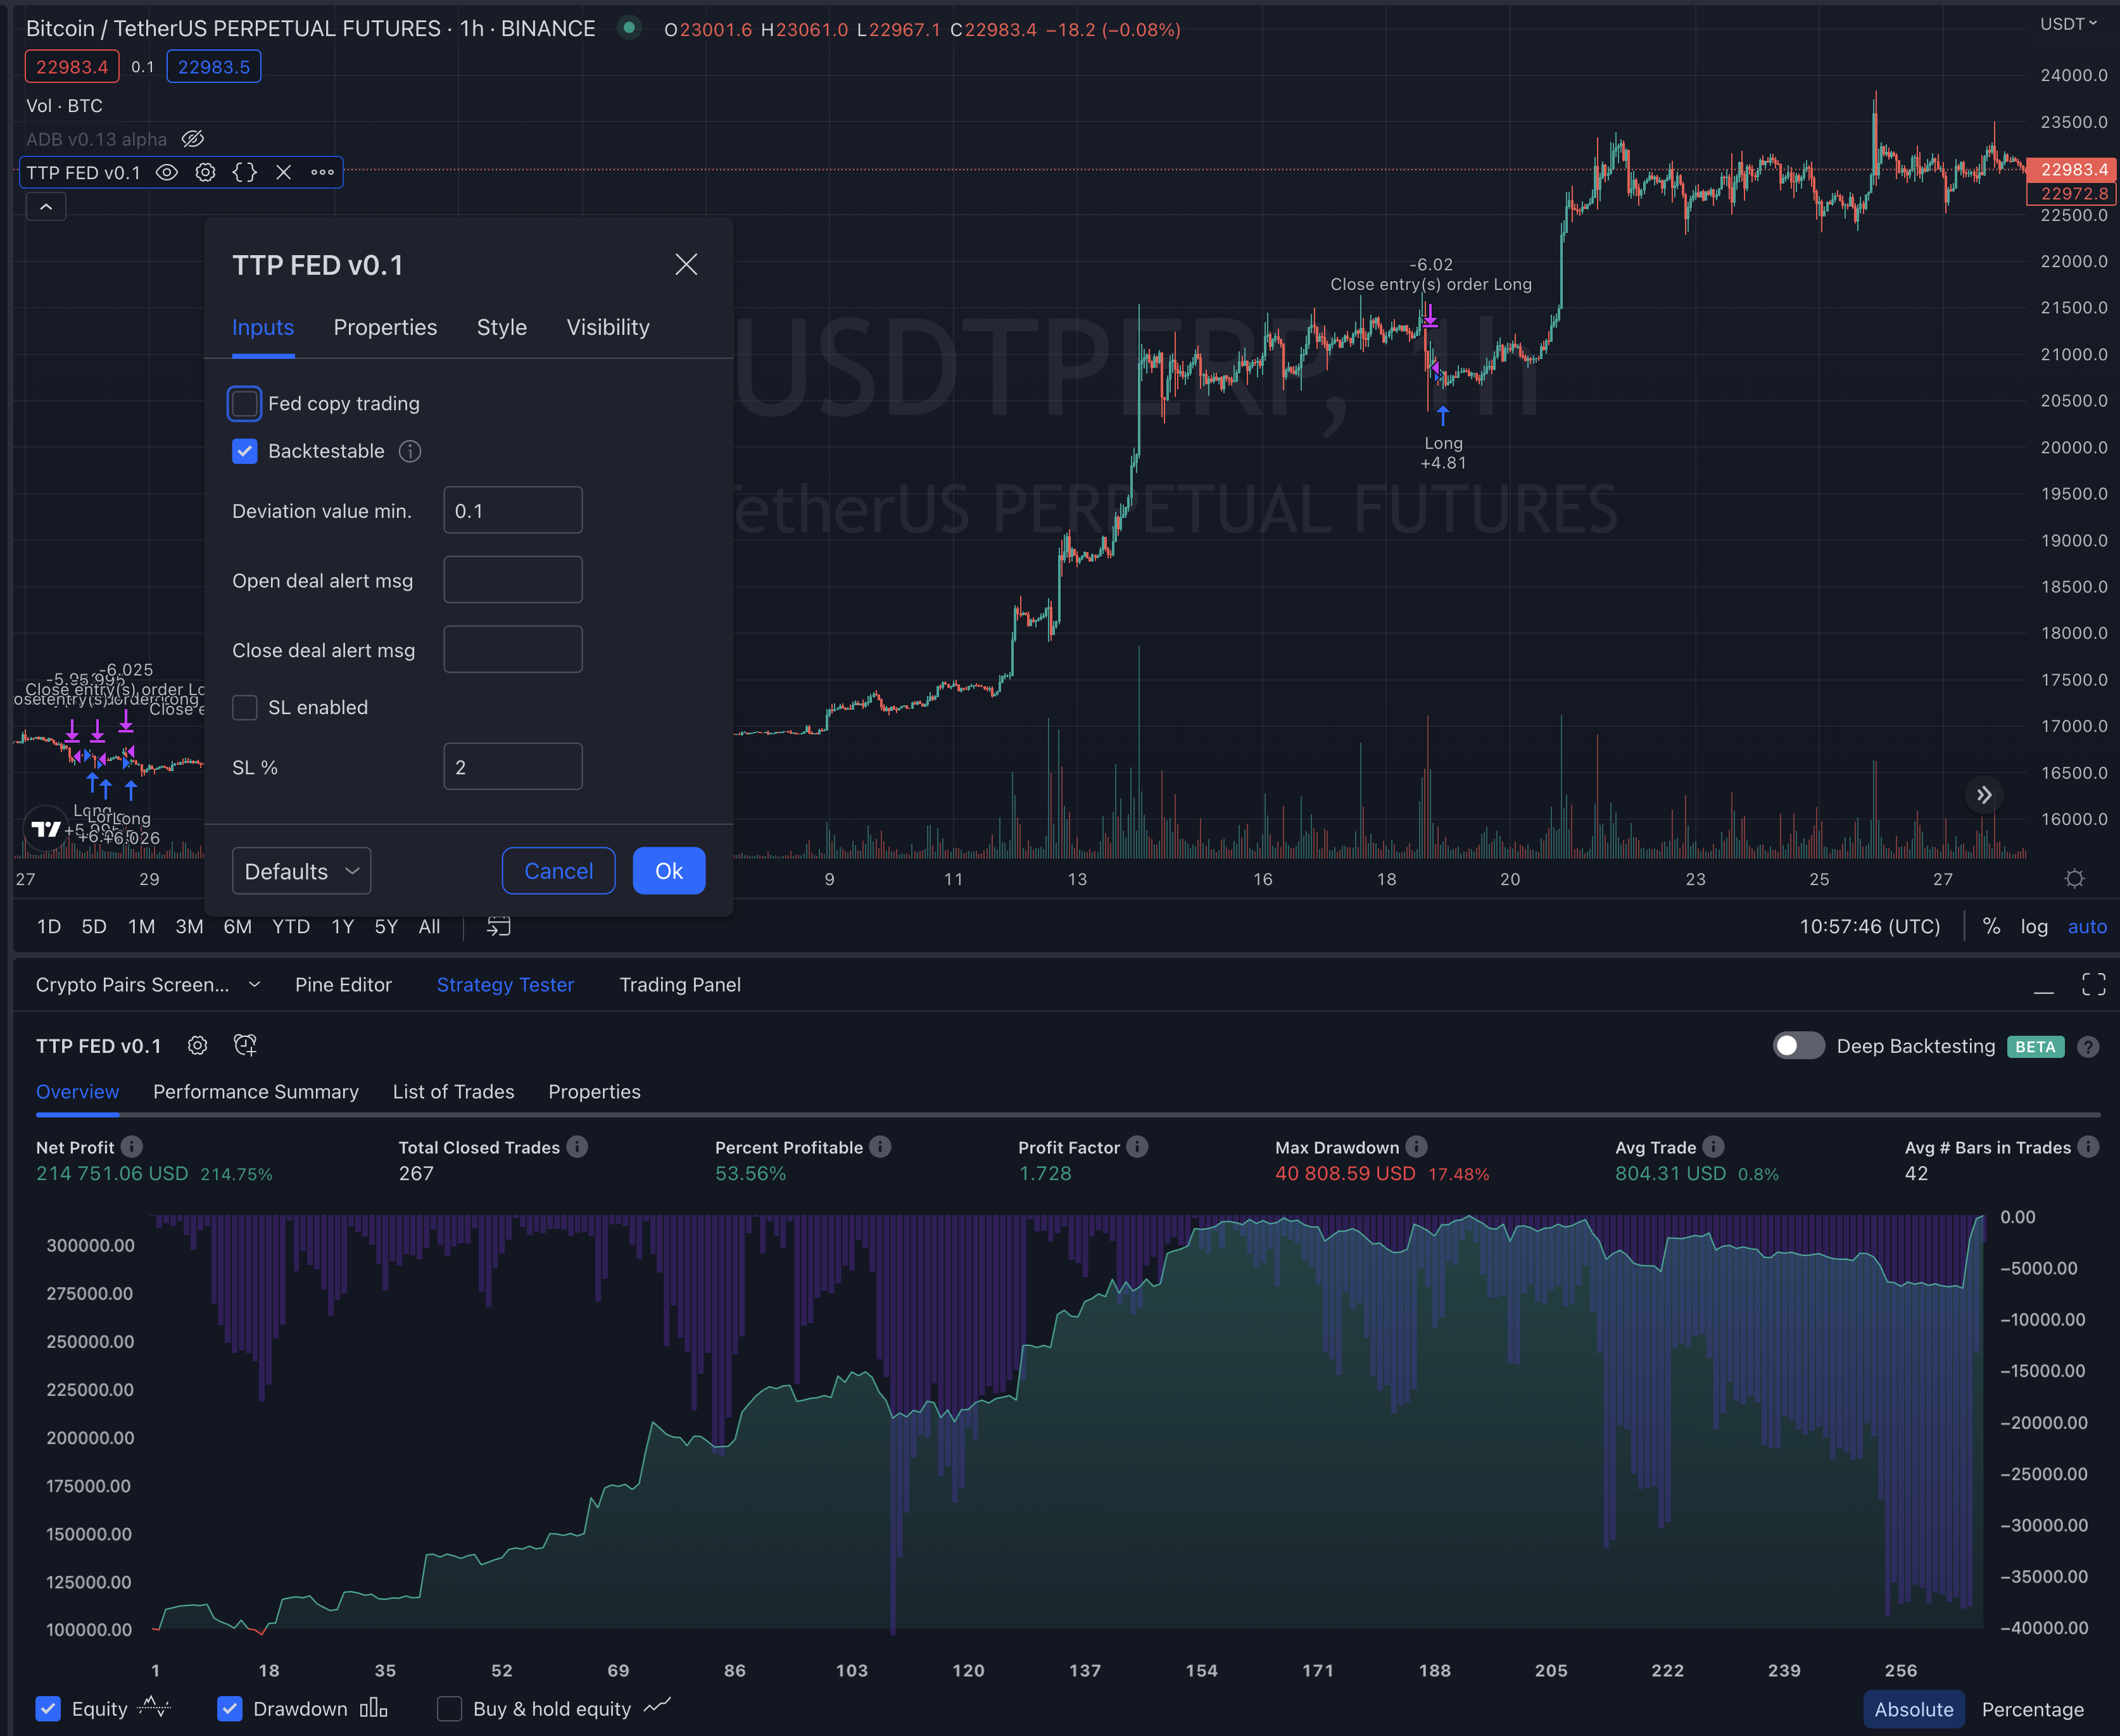
Task: Add alert on strategy using alarm icon
Action: coord(245,1046)
